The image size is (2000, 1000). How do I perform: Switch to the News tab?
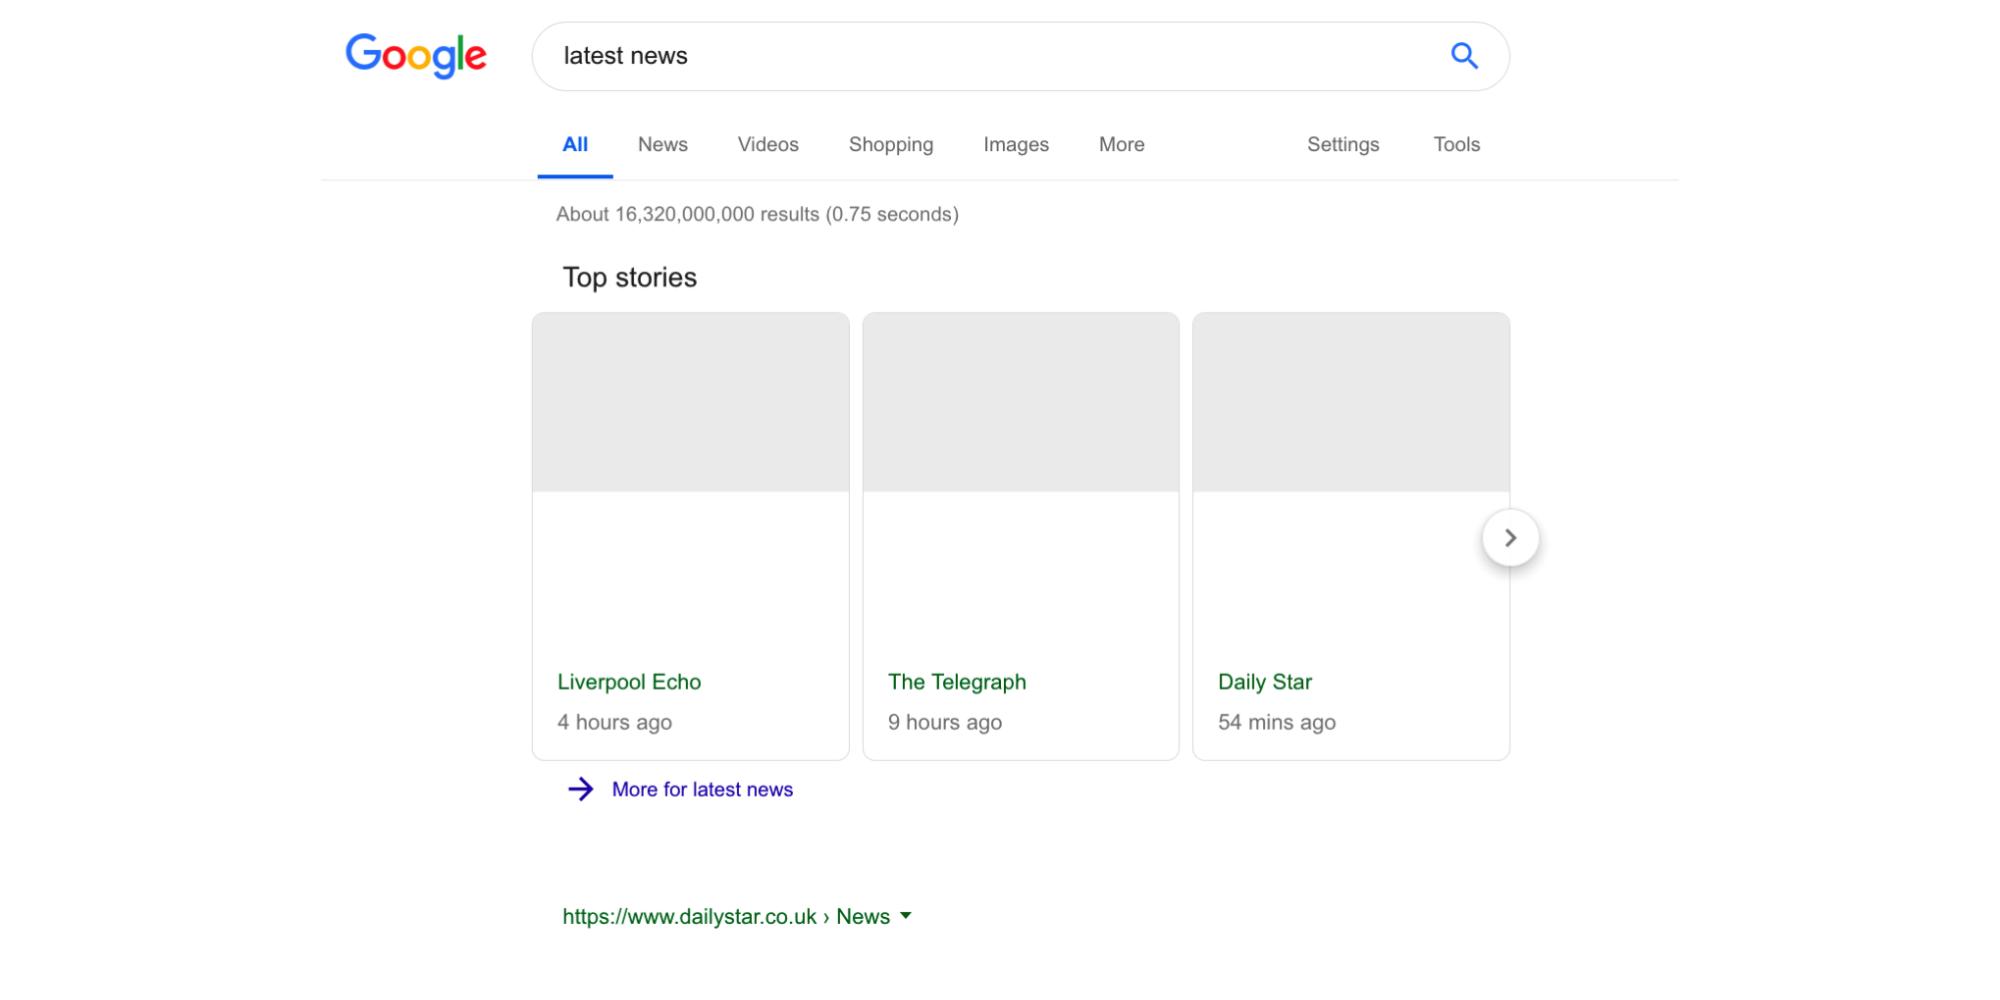[662, 144]
